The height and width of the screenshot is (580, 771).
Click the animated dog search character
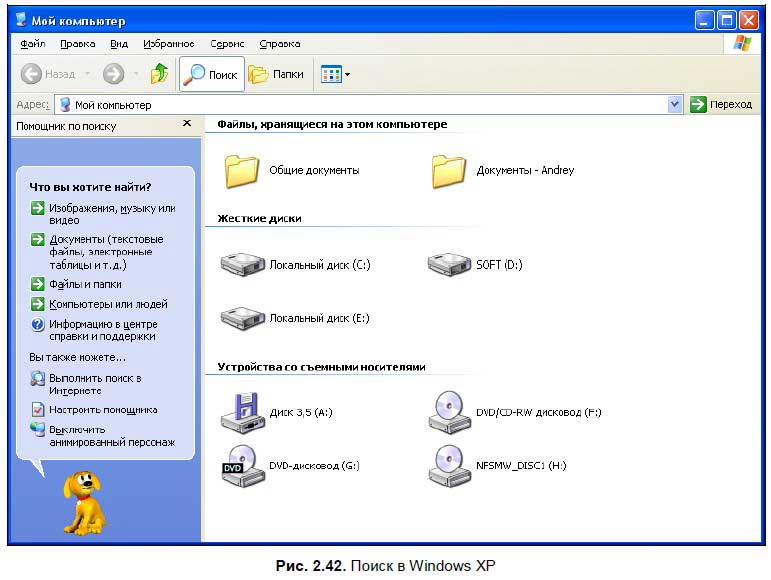pos(84,503)
